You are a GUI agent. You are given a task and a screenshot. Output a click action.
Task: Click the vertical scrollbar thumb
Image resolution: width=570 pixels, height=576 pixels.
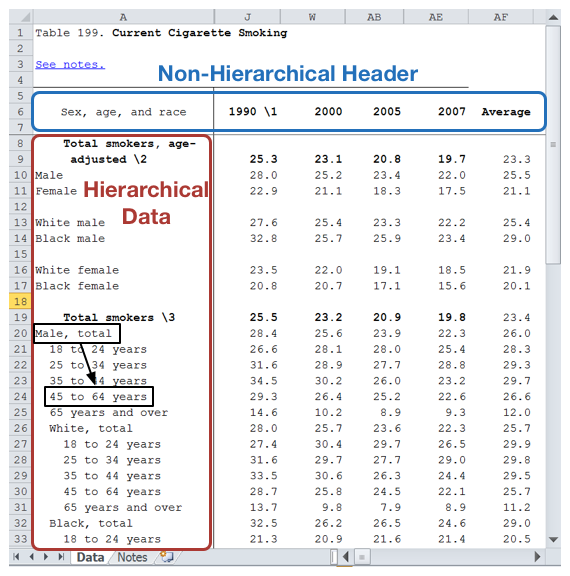click(553, 144)
